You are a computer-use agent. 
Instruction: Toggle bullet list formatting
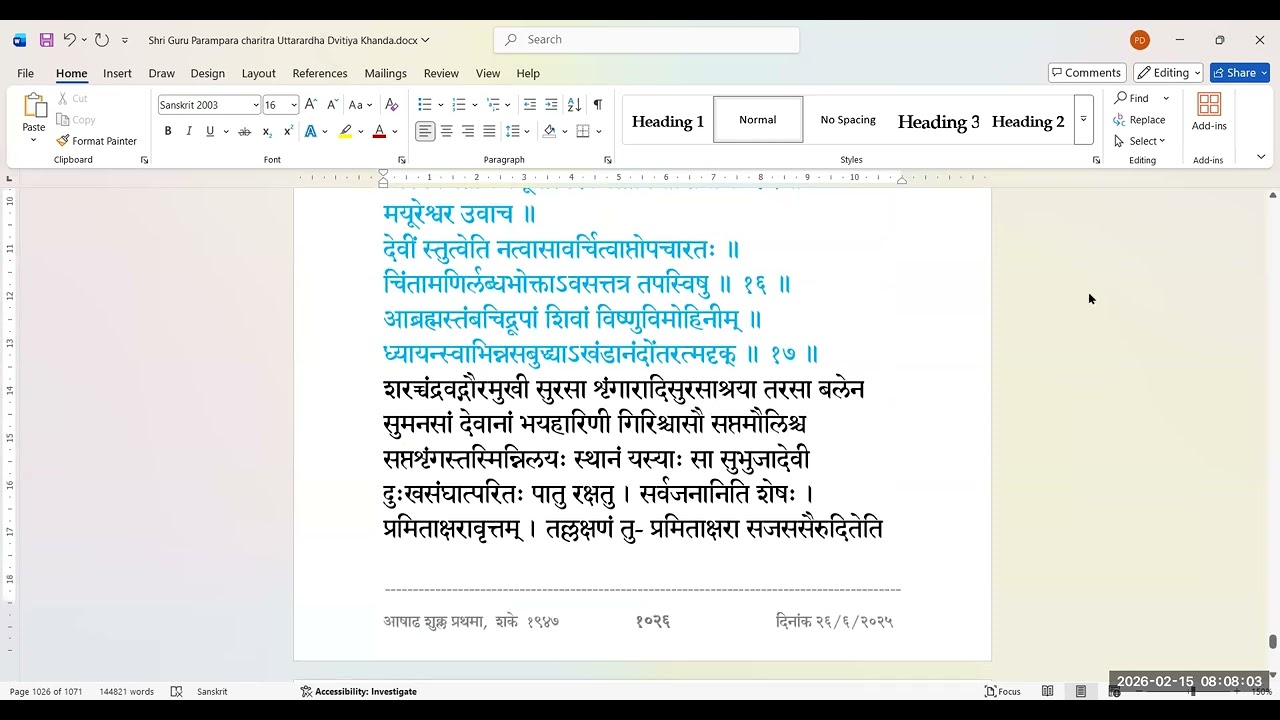(424, 105)
